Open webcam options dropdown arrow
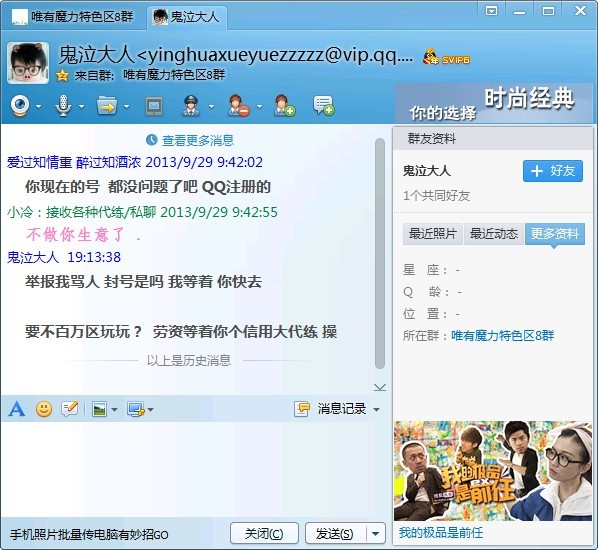598x550 pixels. click(38, 106)
